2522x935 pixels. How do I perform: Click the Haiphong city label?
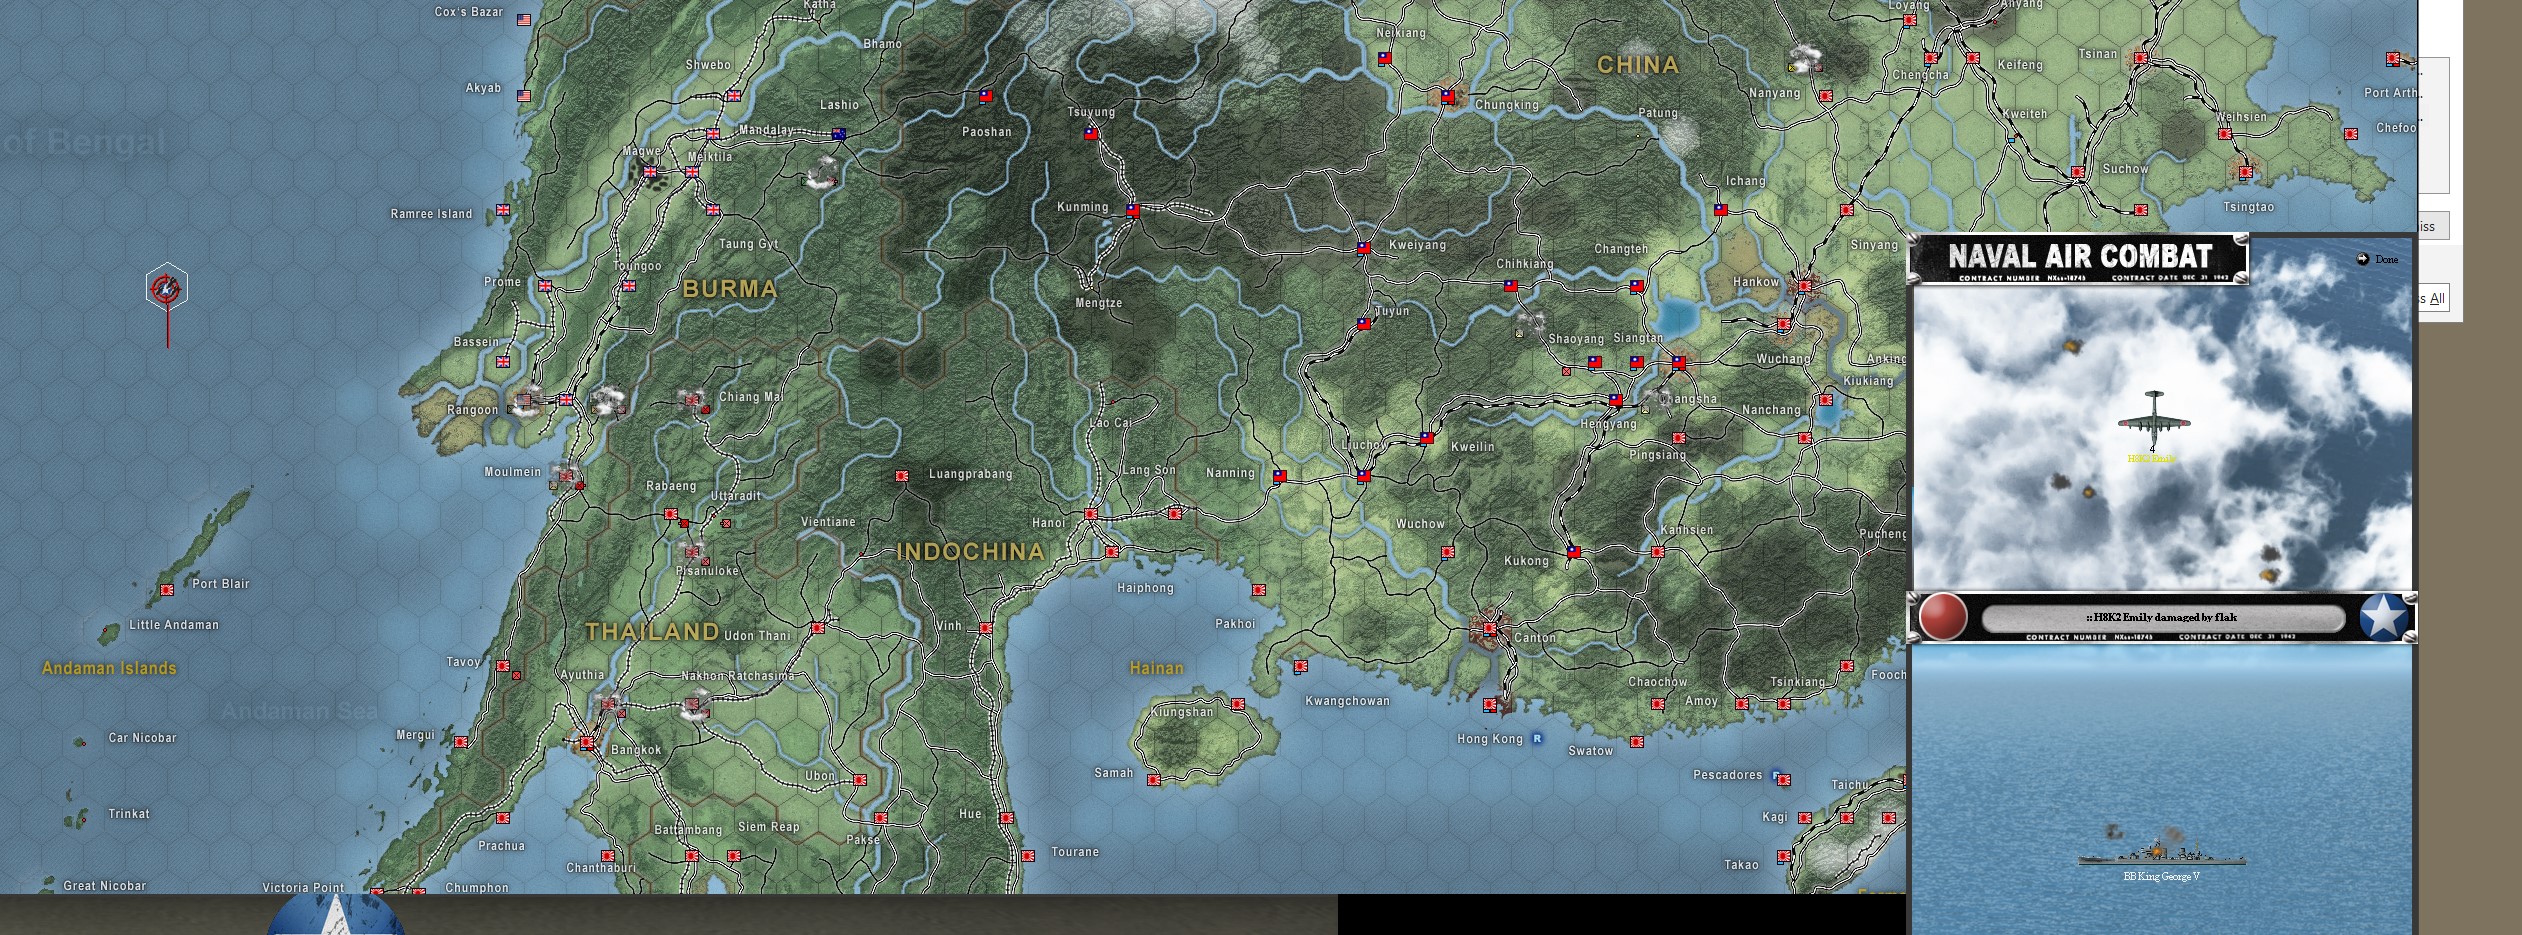pos(1145,588)
